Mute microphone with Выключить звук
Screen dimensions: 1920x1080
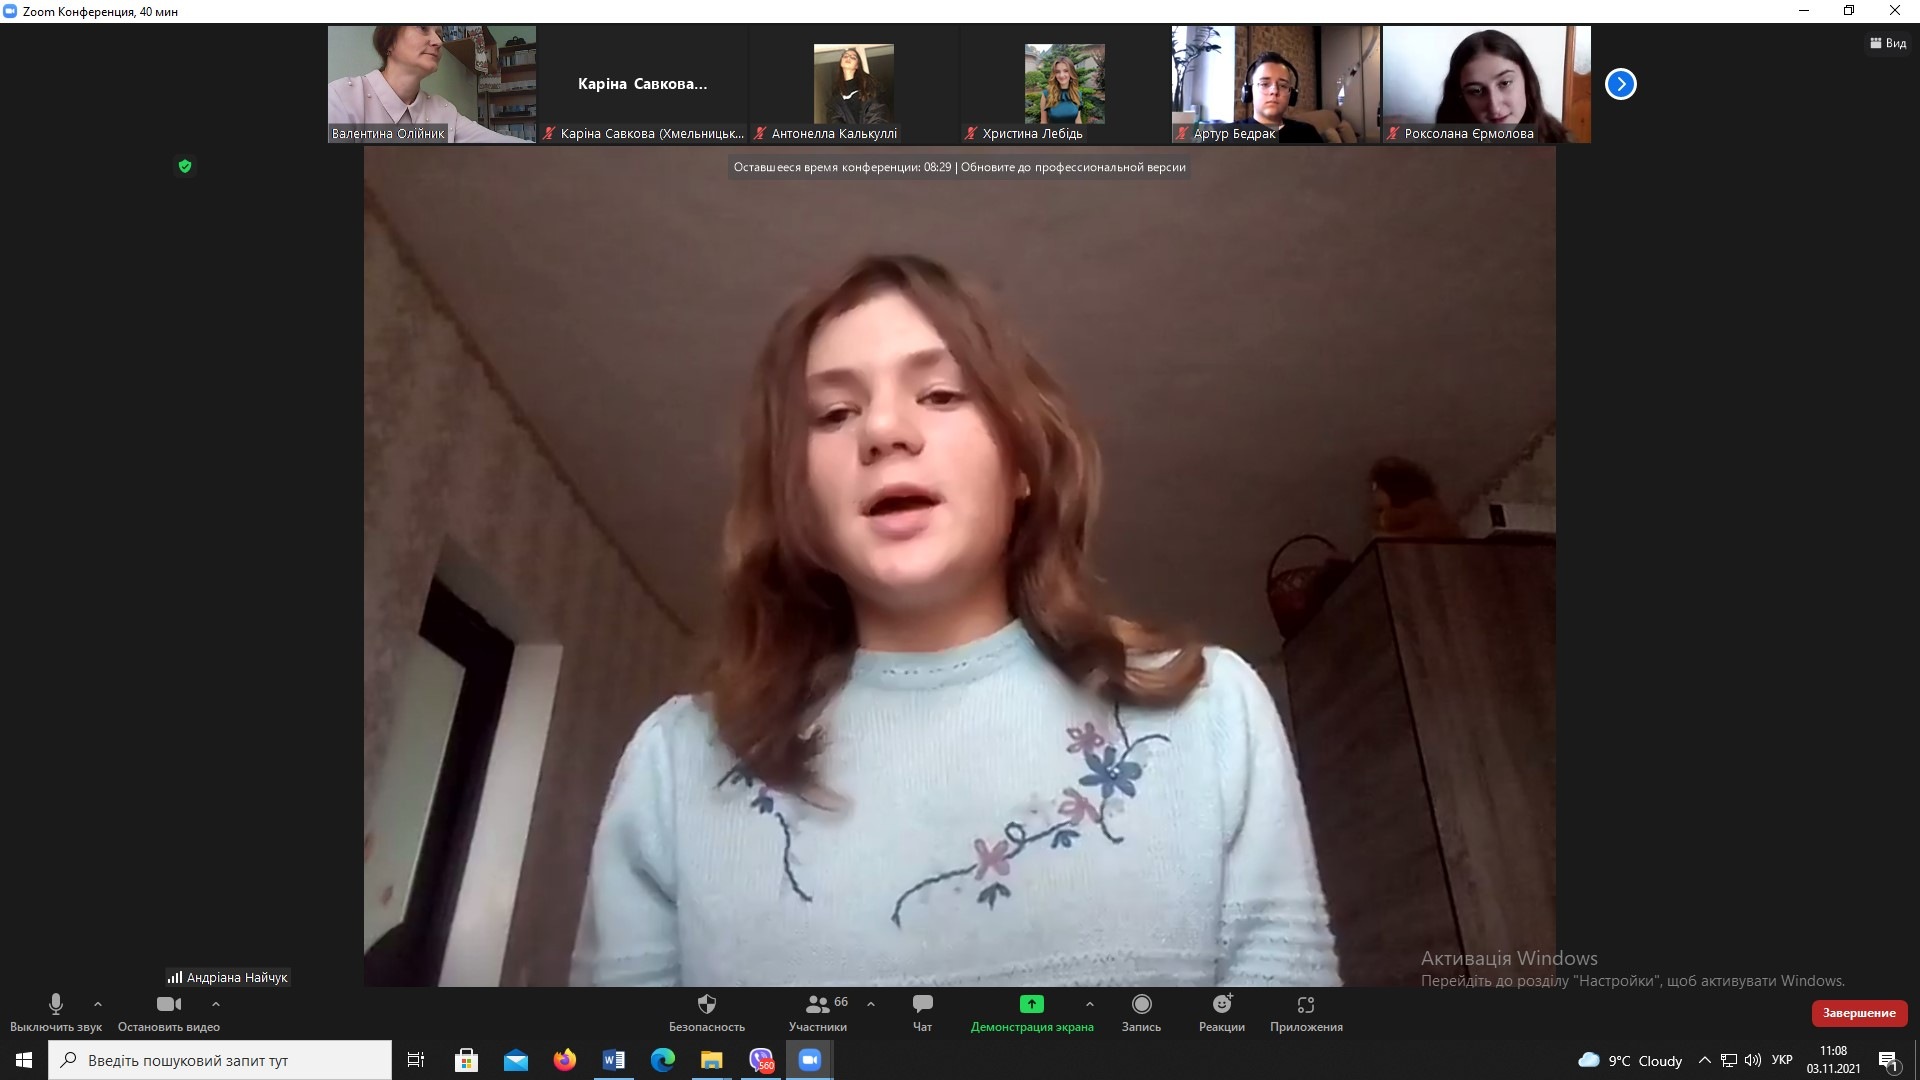tap(56, 1005)
